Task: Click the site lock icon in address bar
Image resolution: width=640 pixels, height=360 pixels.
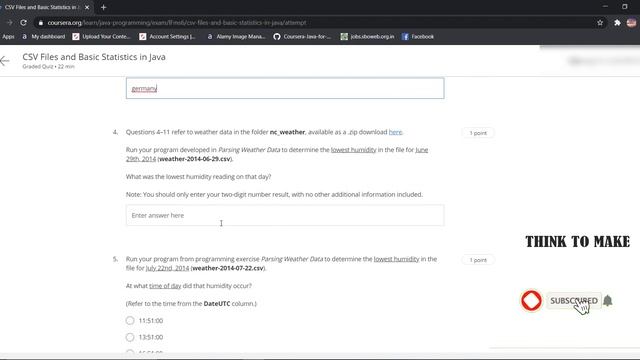Action: 40,23
